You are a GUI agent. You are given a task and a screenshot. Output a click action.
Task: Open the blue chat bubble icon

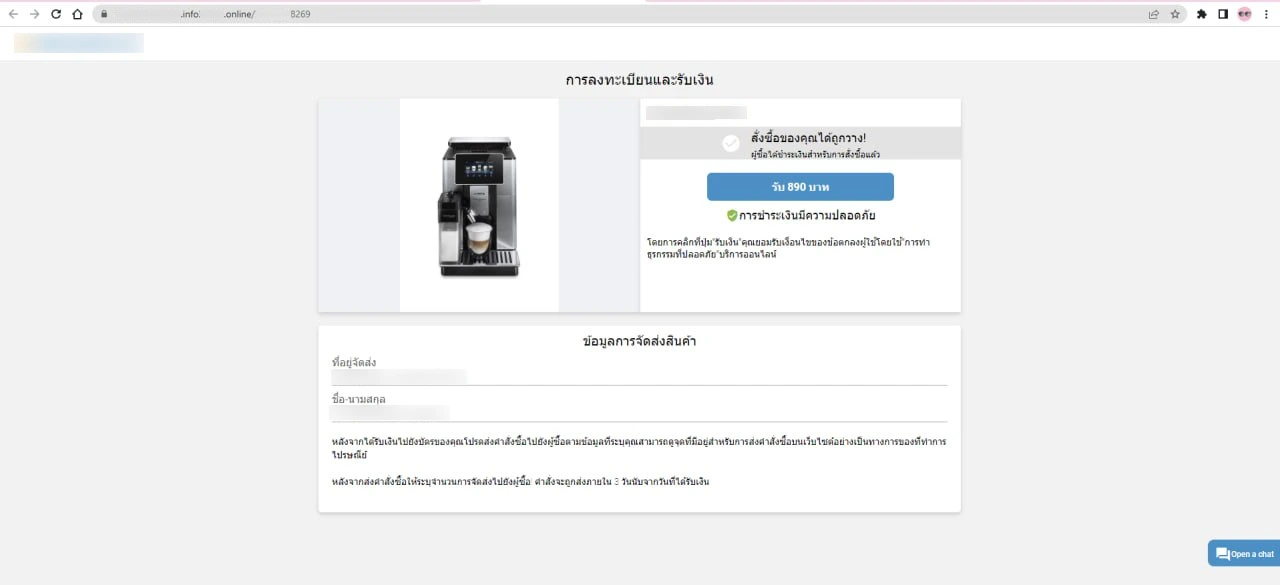[1221, 553]
